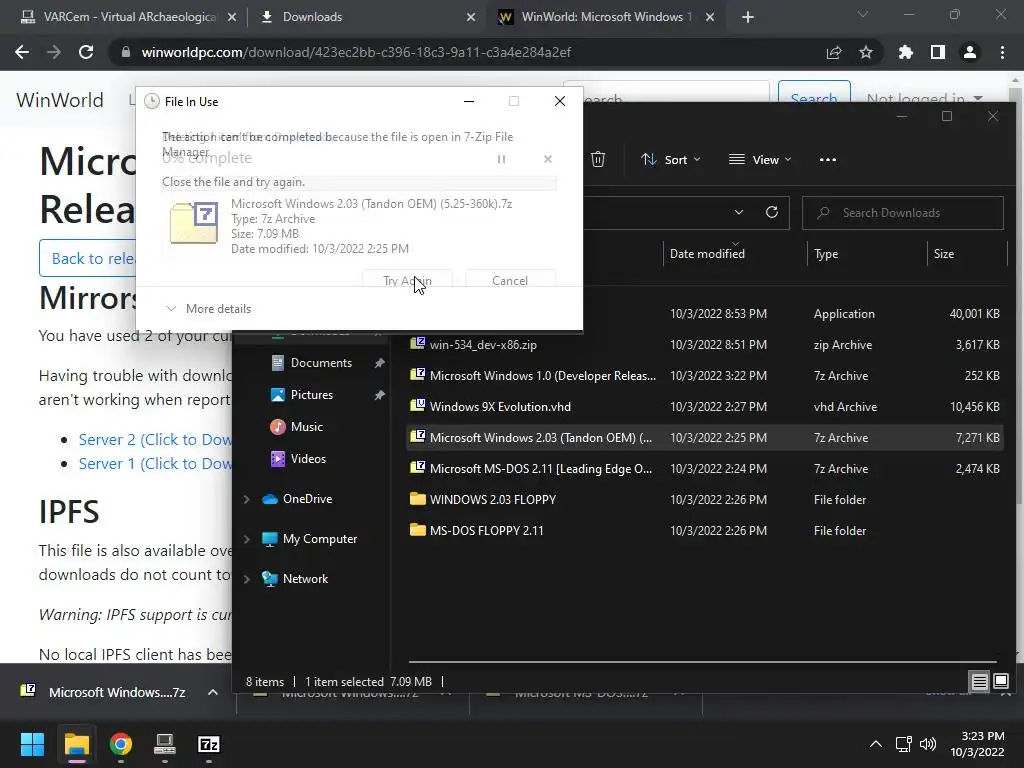Cancel the operation via small X icon

548,159
